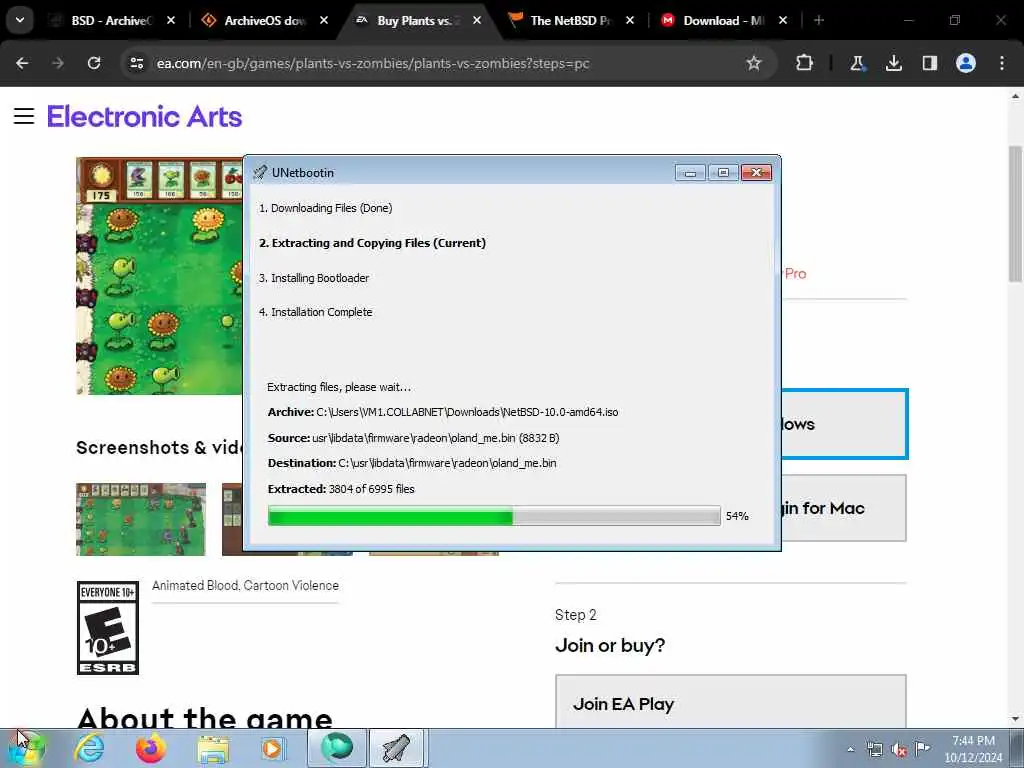
Task: Toggle the browser side panel
Action: [929, 63]
